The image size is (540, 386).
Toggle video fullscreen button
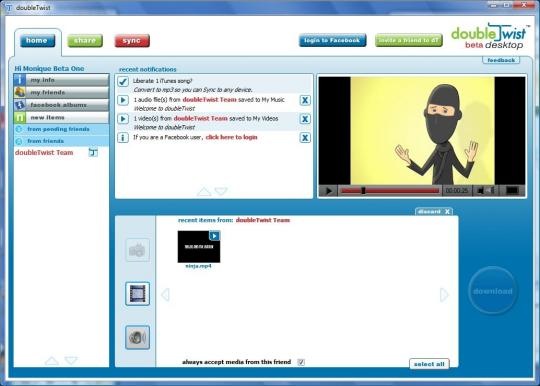512,190
